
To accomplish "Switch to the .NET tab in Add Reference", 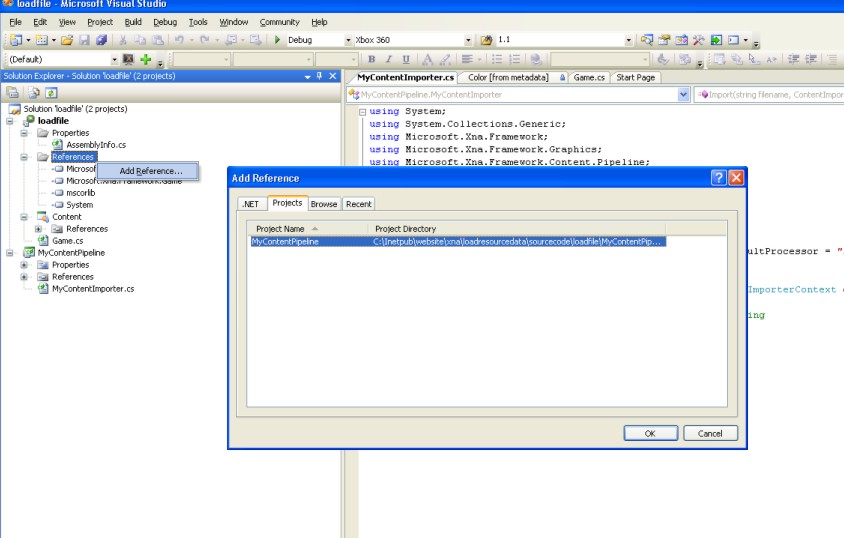I will point(250,204).
